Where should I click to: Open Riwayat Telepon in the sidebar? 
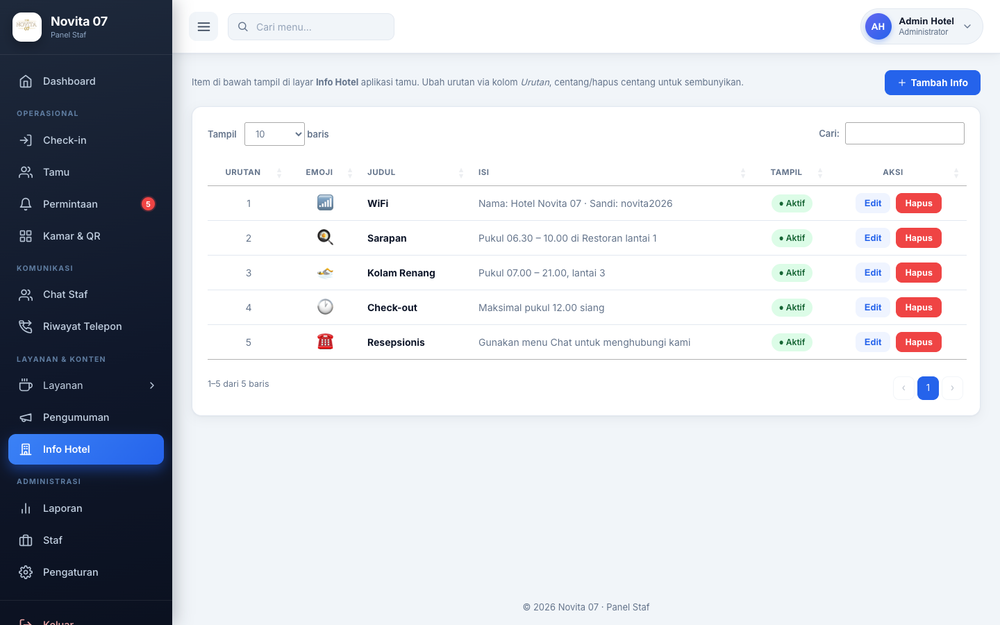(86, 327)
